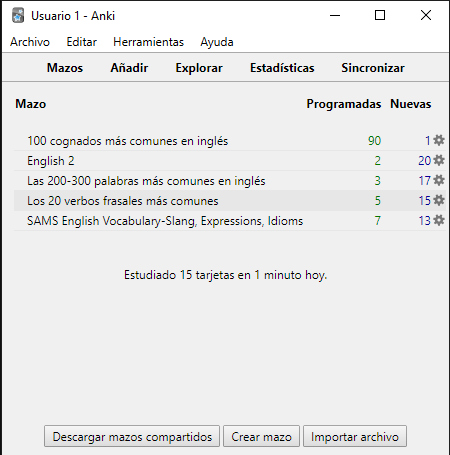
Task: Open the Editar menu
Action: 81,42
